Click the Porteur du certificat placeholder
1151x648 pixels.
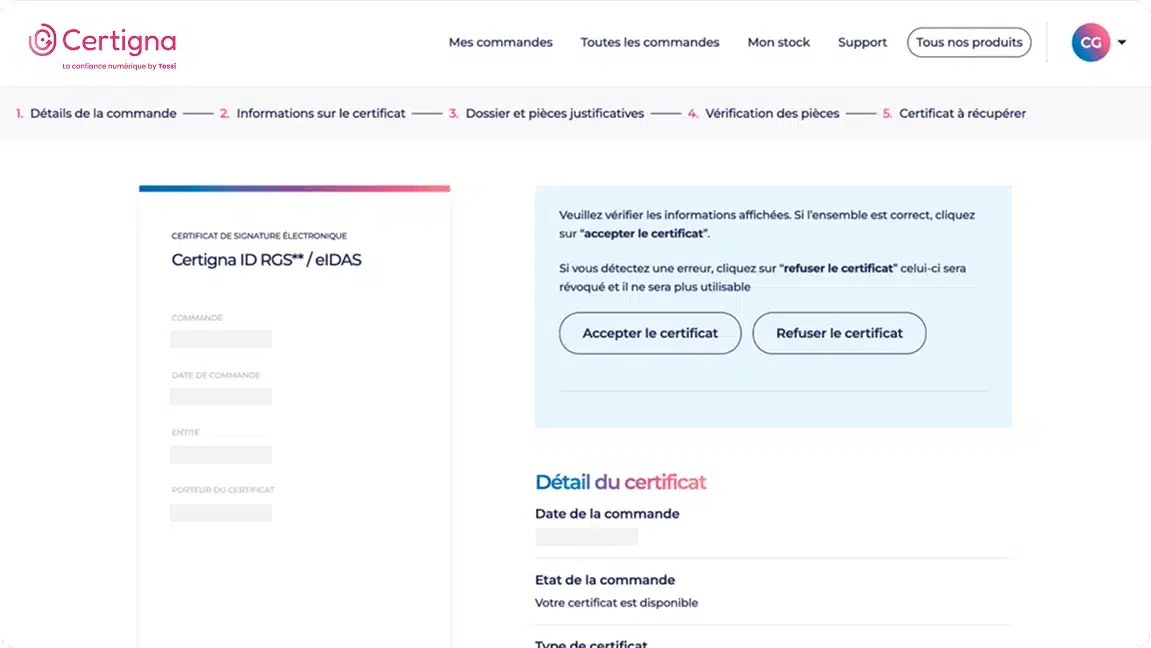click(x=221, y=512)
